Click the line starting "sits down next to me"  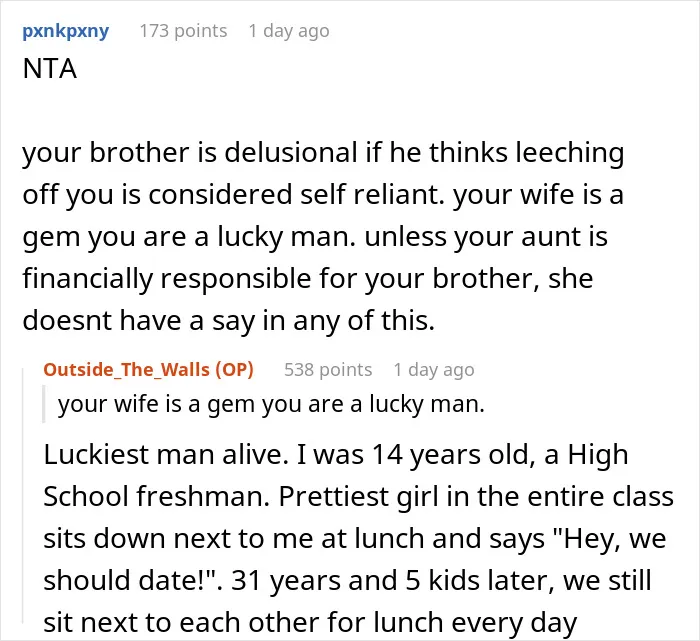(355, 539)
